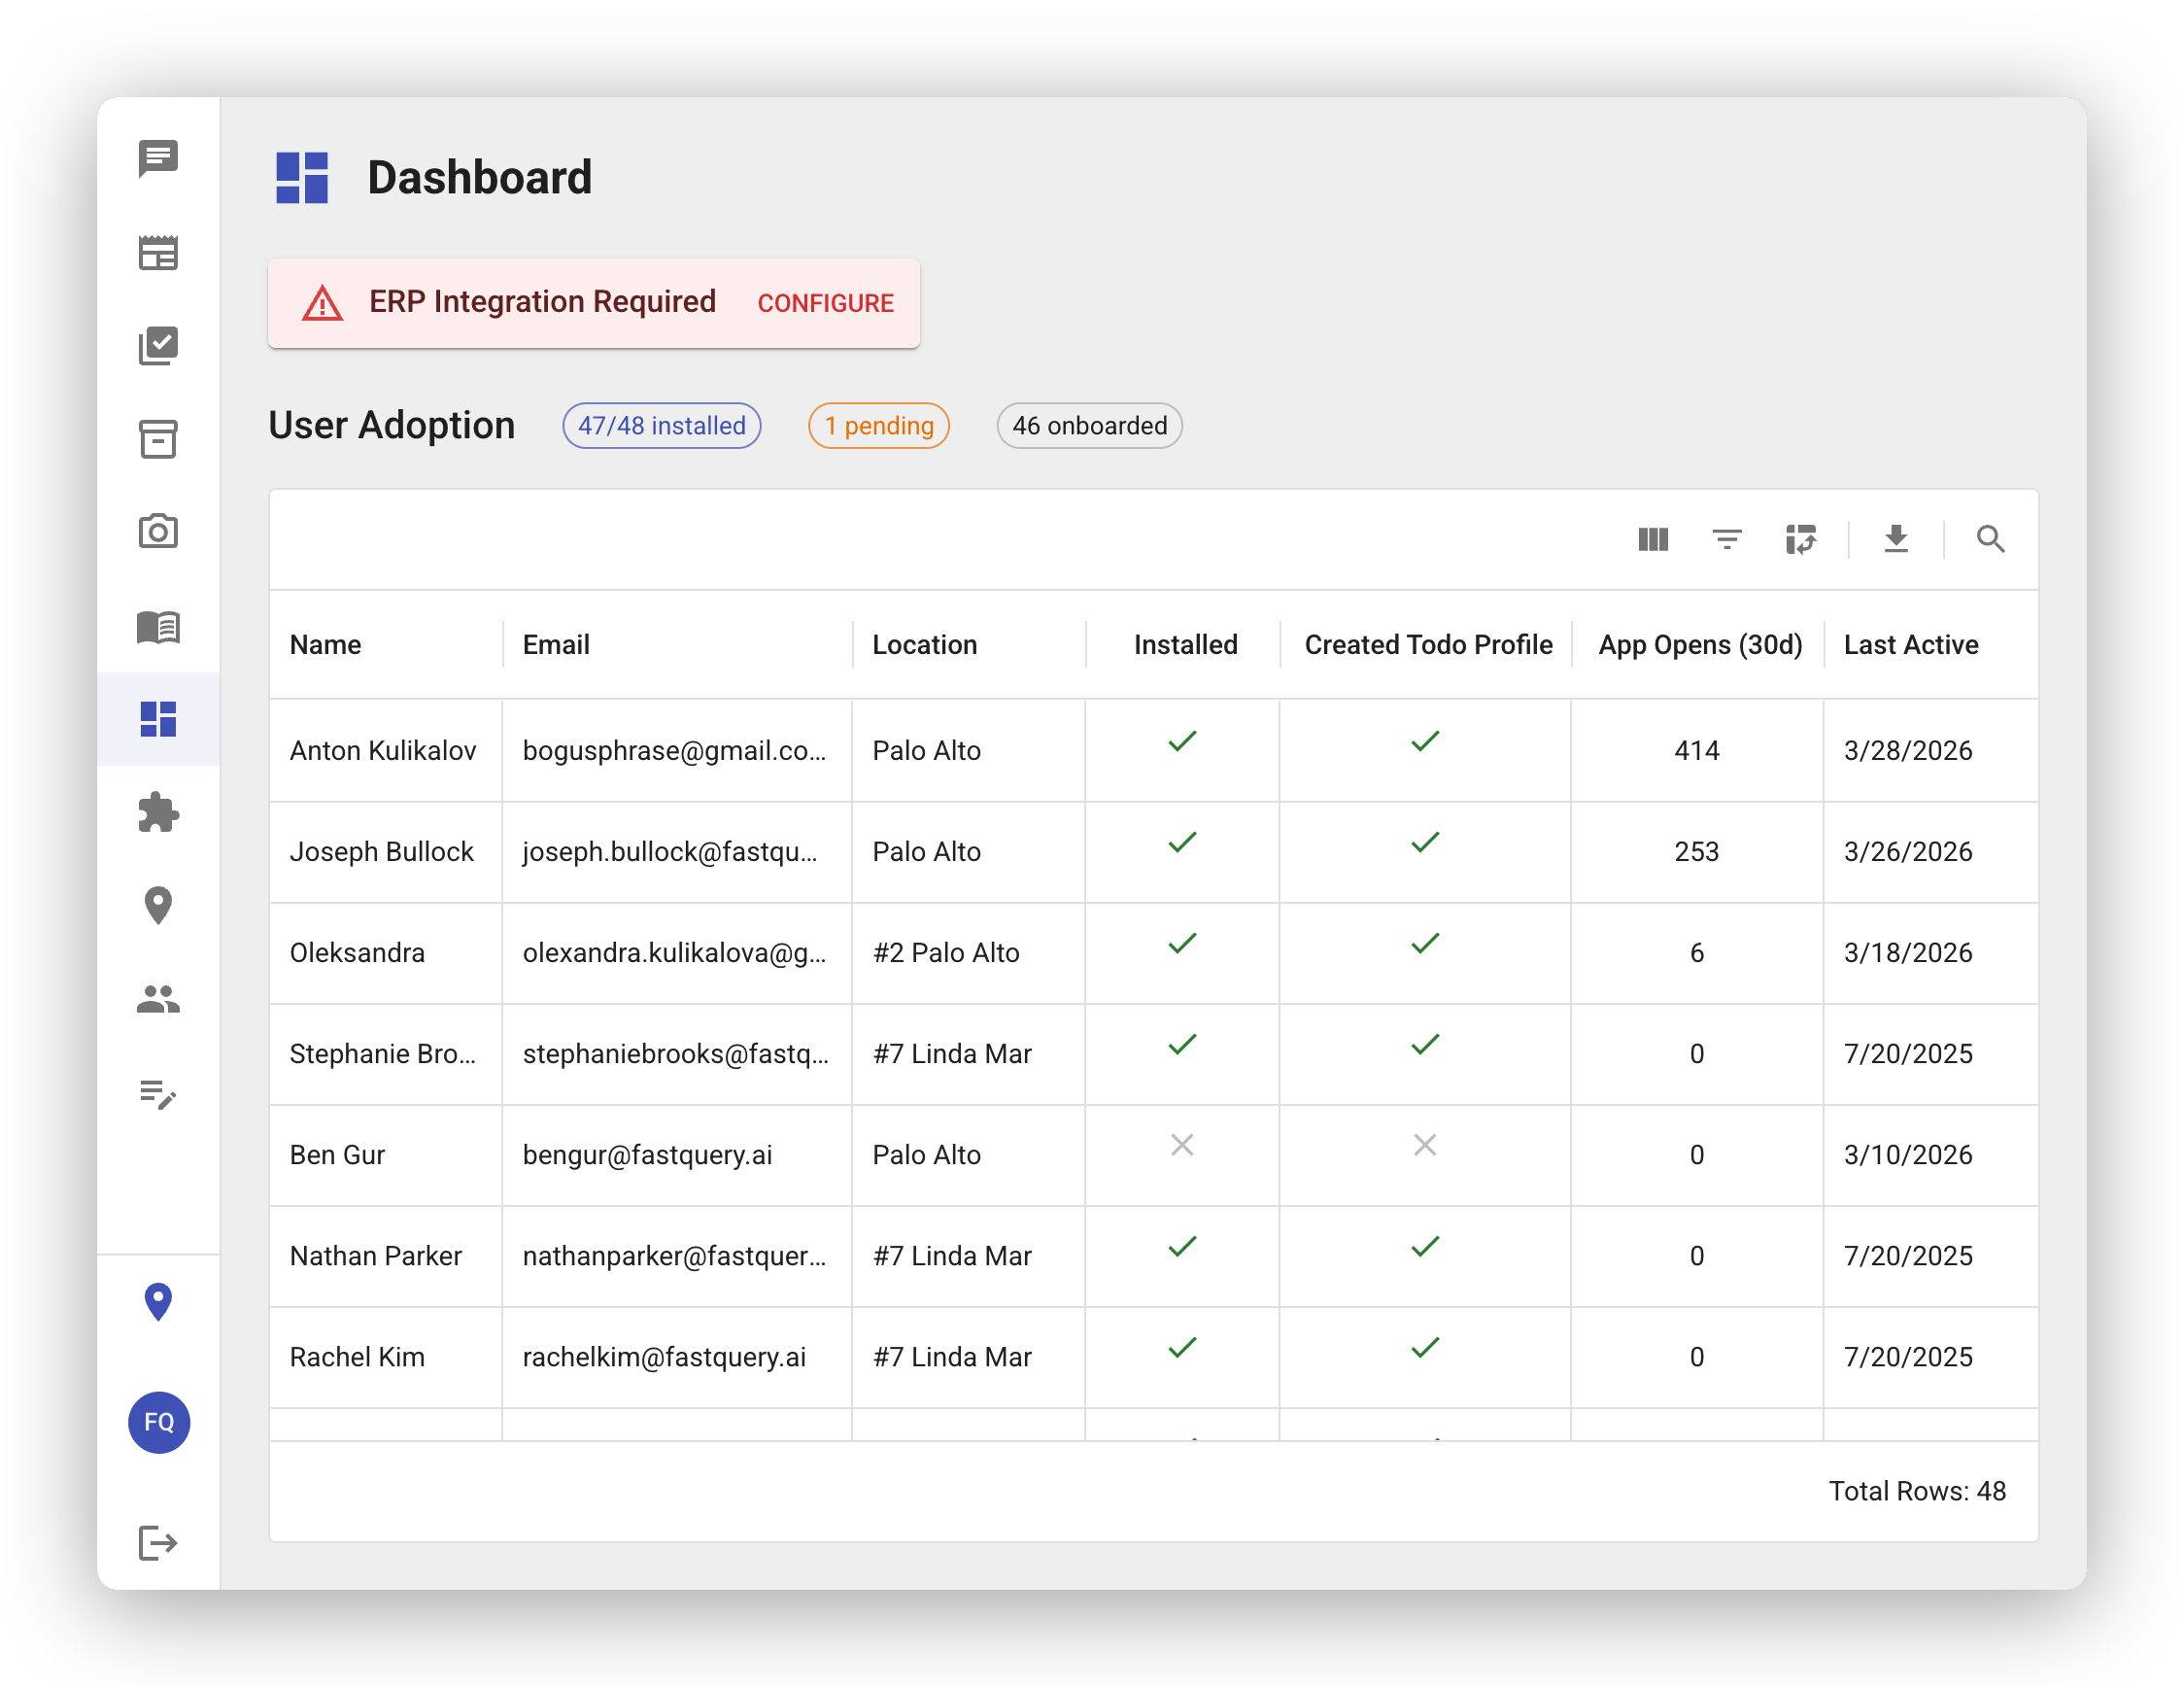Click the FQ avatar at sidebar bottom
The width and height of the screenshot is (2184, 1687).
158,1423
